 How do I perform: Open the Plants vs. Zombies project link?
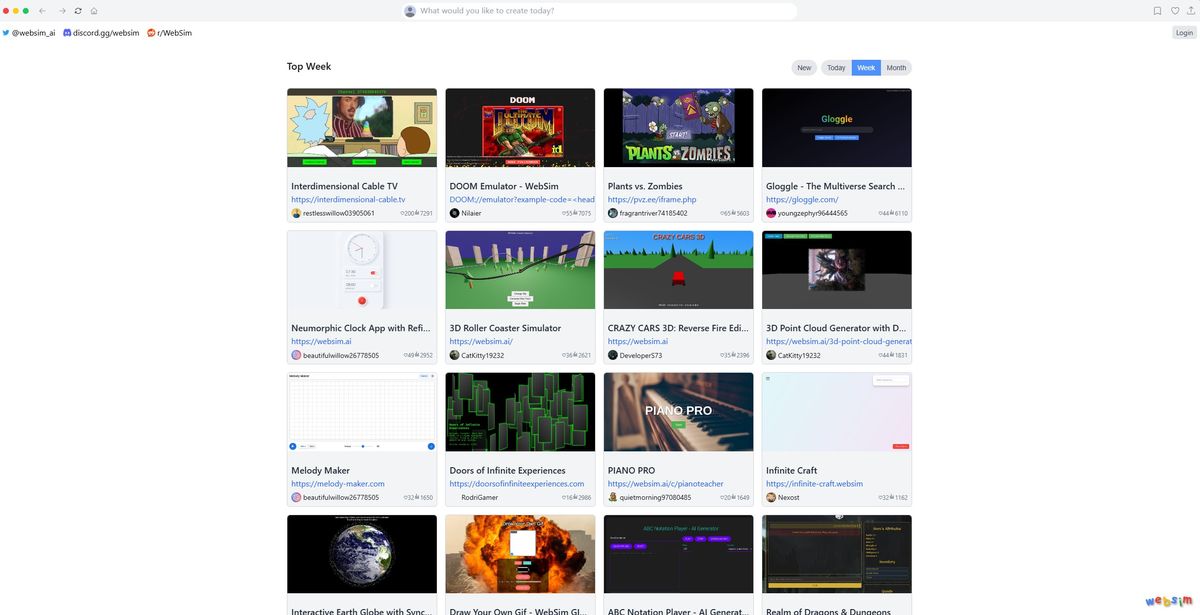click(643, 186)
